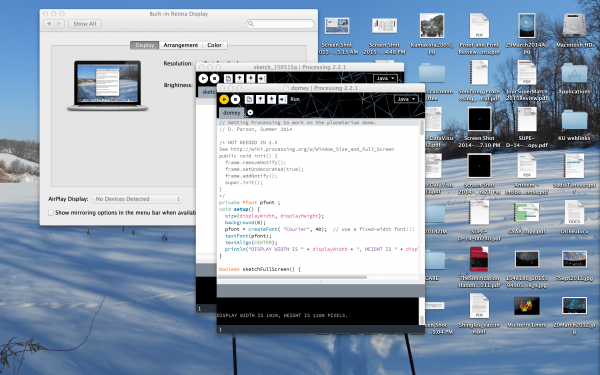Select the KU weblinks folder

pyautogui.click(x=574, y=120)
